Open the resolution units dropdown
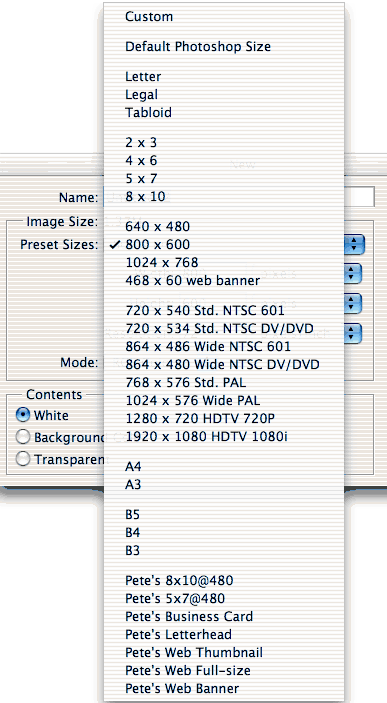 pos(354,333)
